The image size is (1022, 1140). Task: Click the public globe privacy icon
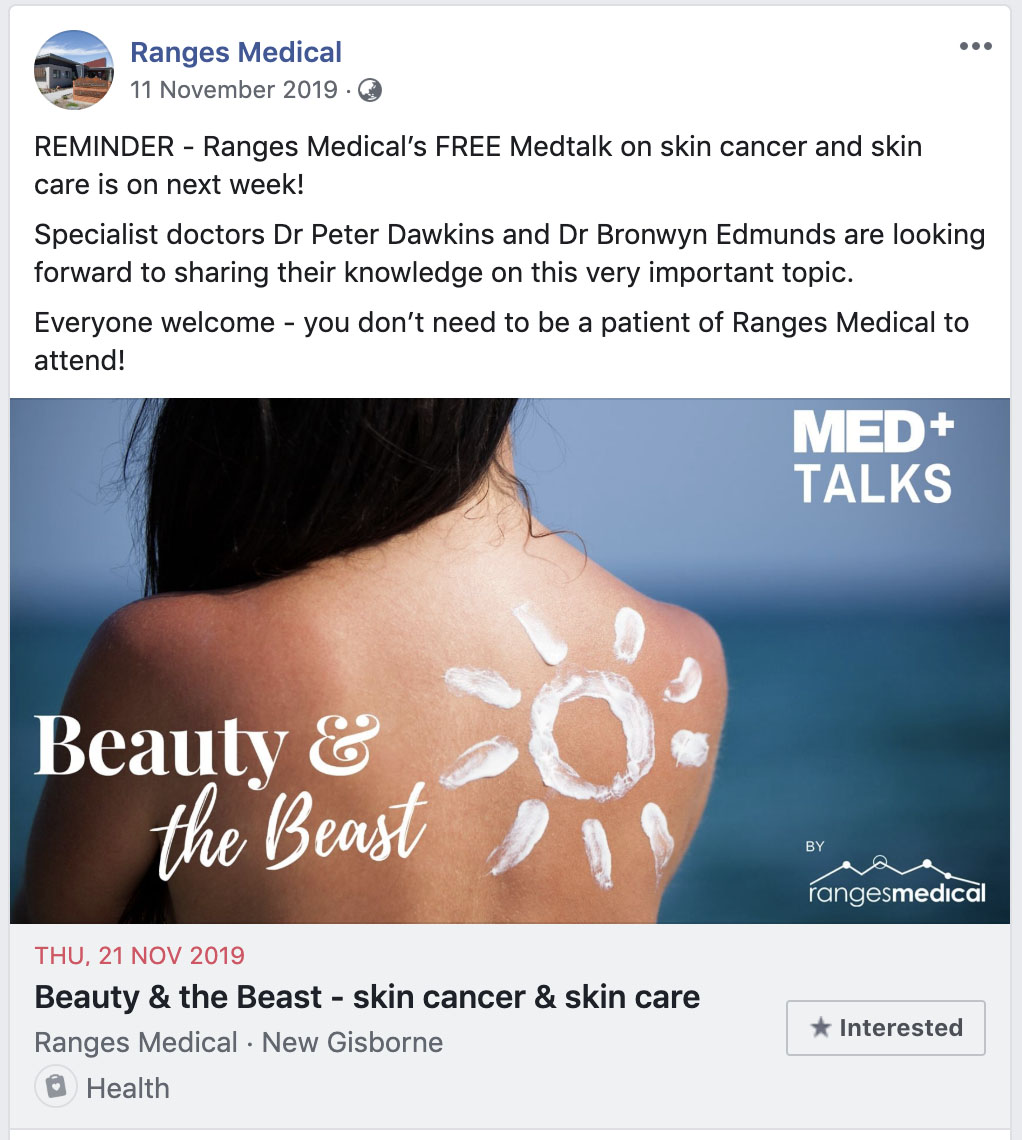point(370,90)
